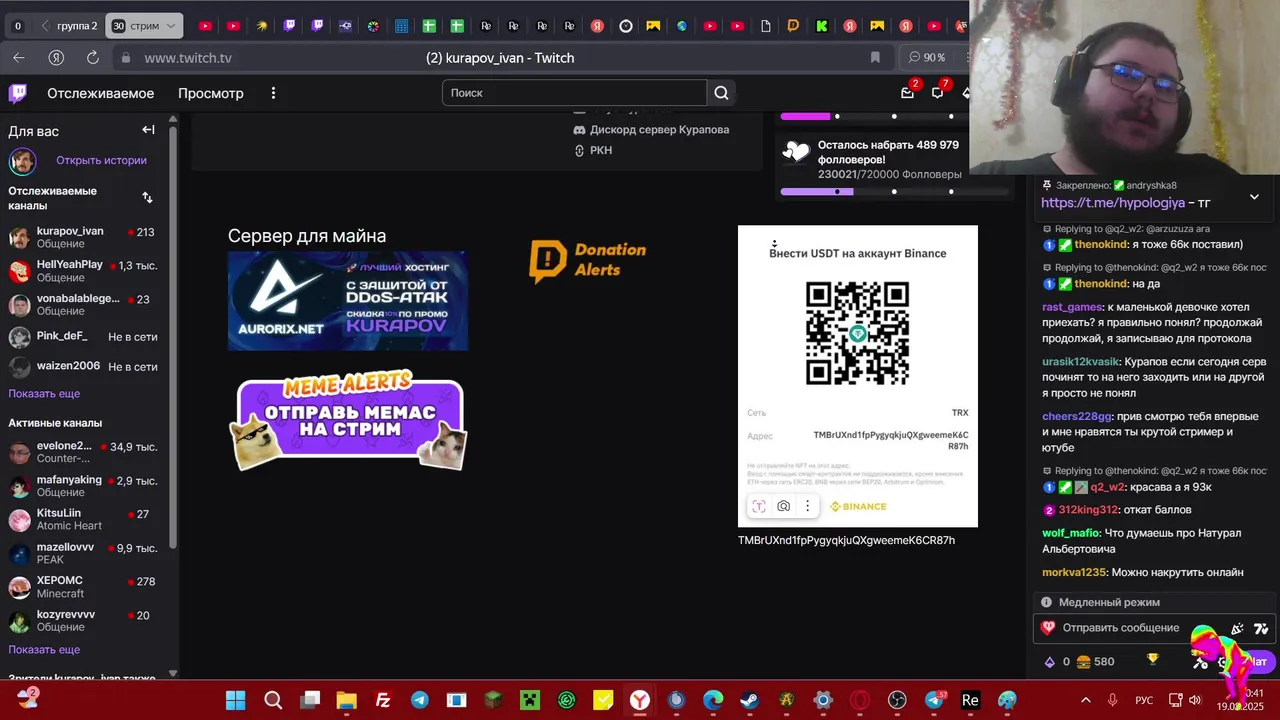Expand the pinned chat message chevron
Image resolution: width=1280 pixels, height=720 pixels.
point(1254,197)
